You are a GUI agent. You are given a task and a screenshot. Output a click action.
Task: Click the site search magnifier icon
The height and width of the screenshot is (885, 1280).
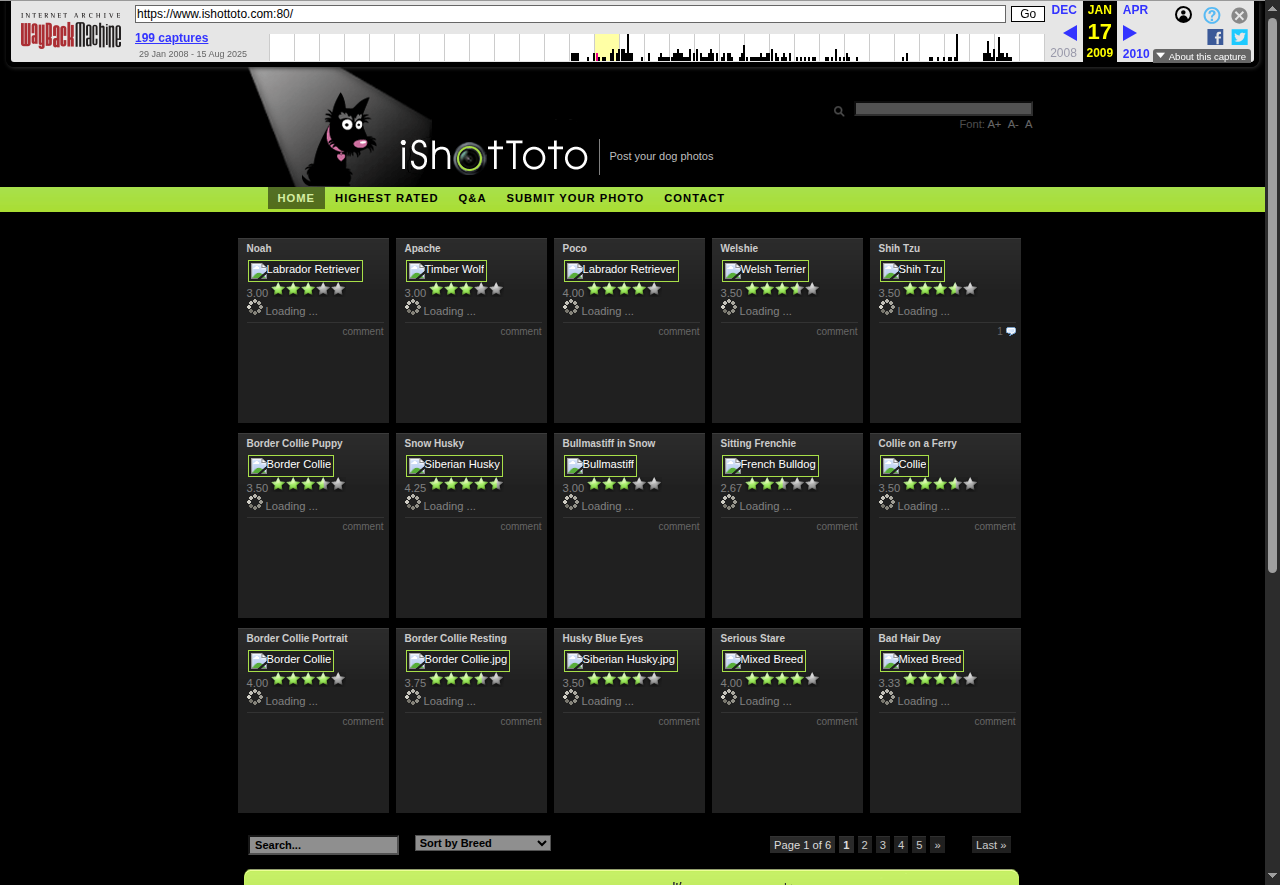(839, 111)
